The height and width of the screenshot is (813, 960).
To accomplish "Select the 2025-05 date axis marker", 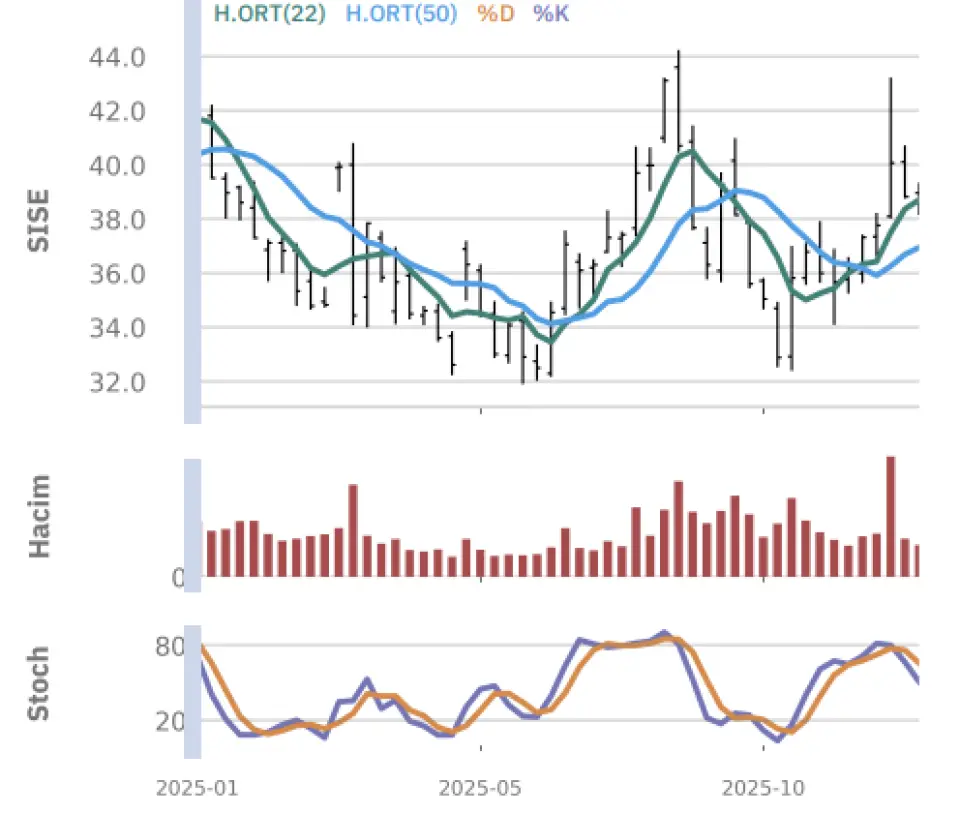I will 481,789.
